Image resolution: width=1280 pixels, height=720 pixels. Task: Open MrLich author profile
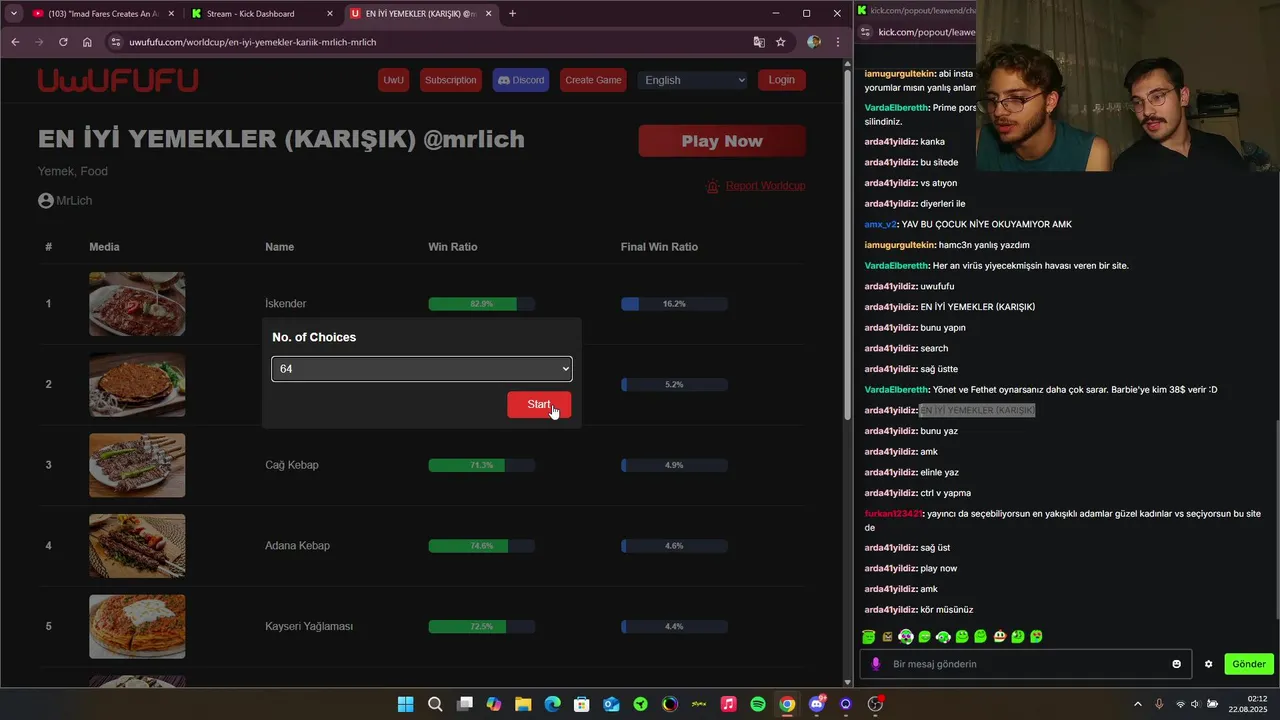click(65, 200)
